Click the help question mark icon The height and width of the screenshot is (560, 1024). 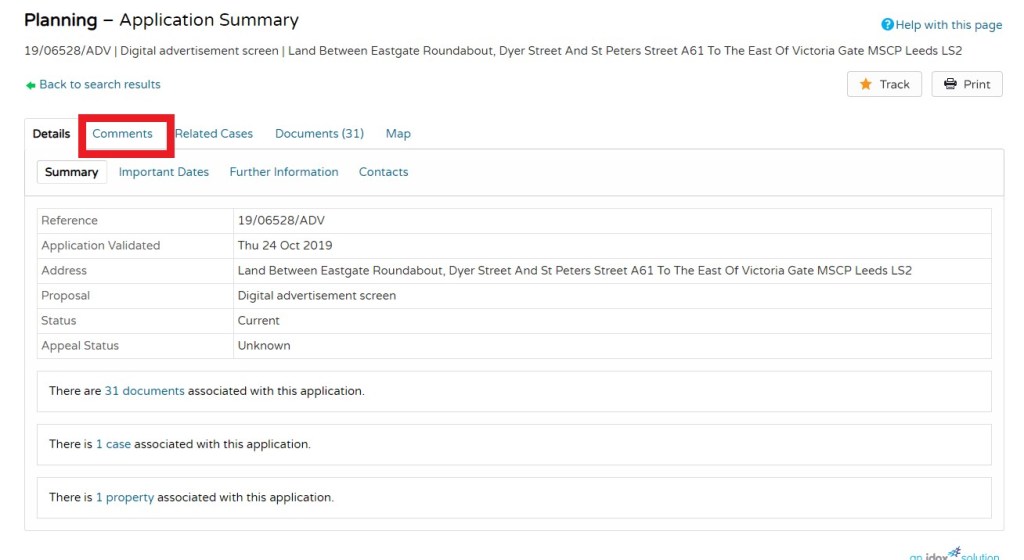tap(887, 25)
